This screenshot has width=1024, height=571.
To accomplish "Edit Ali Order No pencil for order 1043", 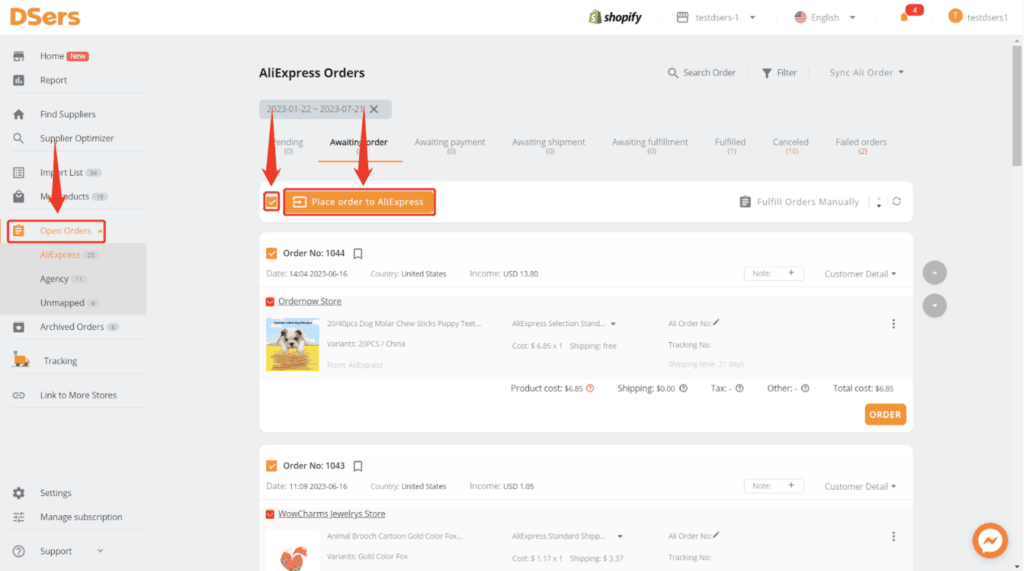I will pyautogui.click(x=716, y=534).
